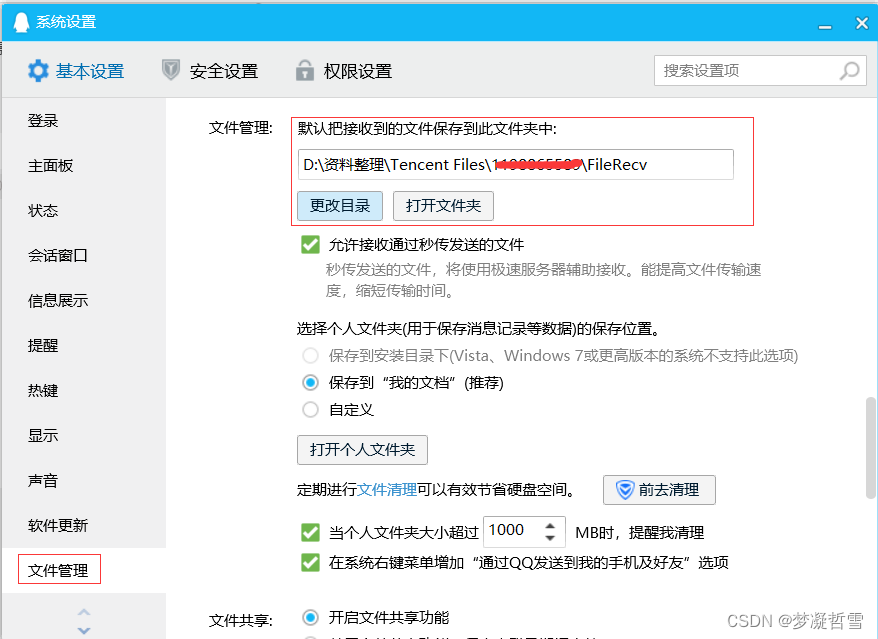Screen dimensions: 878x639
Task: Select the disabled 保存到安装目录下 radio option
Action: 310,356
